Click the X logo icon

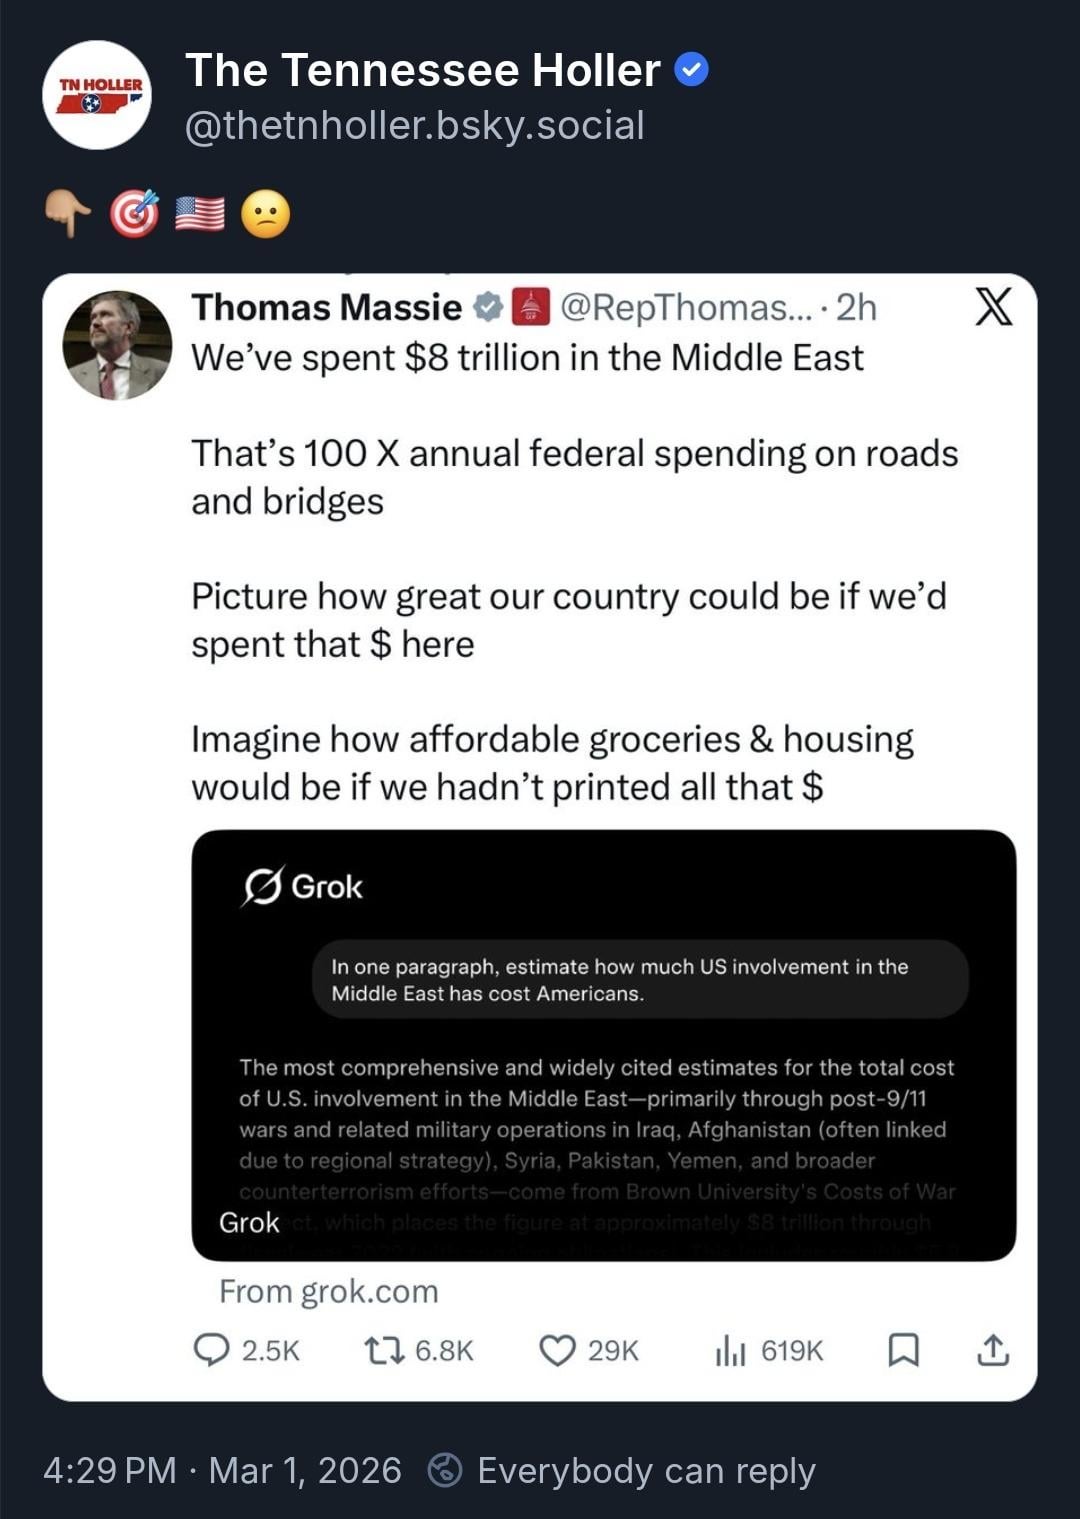pyautogui.click(x=993, y=307)
